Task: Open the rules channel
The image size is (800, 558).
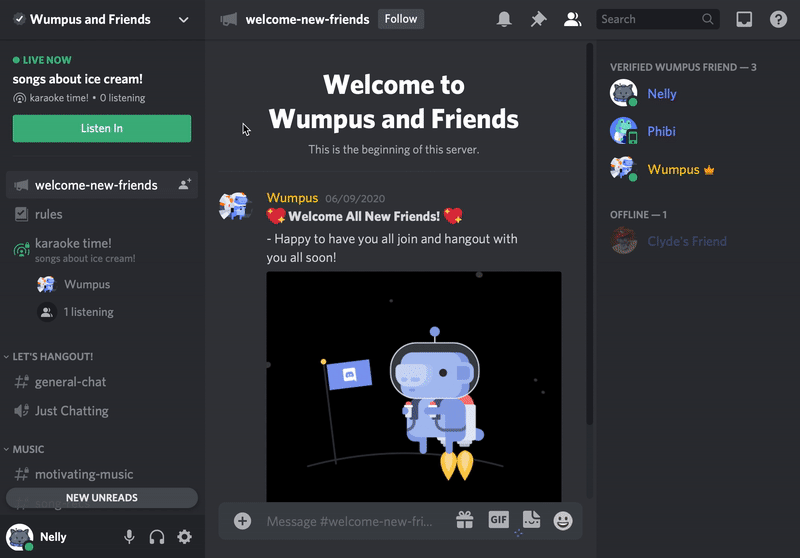Action: pyautogui.click(x=102, y=214)
